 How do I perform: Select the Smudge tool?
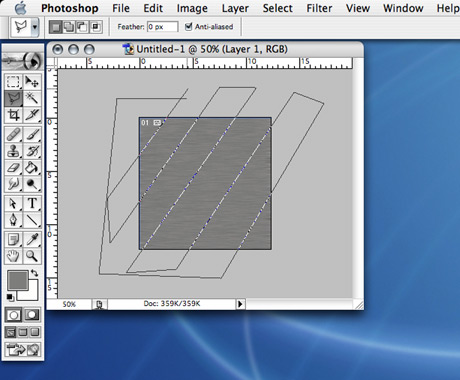(14, 184)
